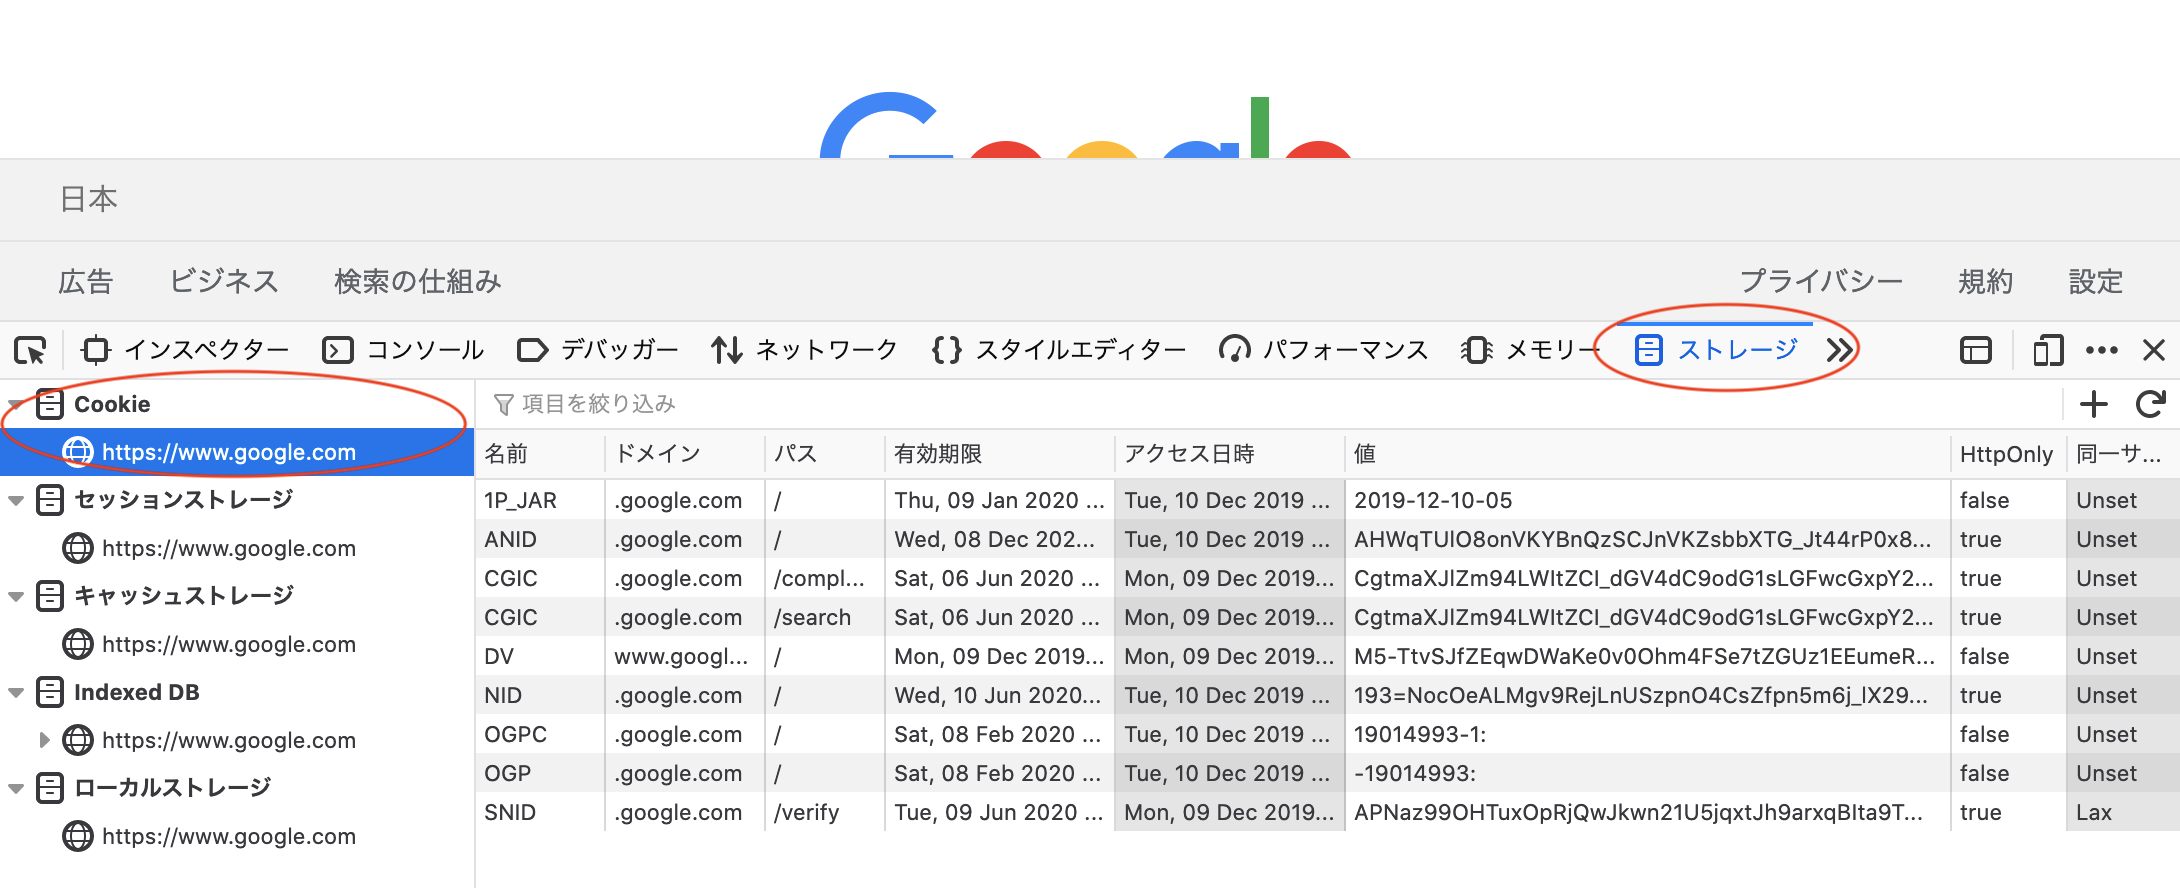Screen dimensions: 2180x888
Task: Switch to the ネットワーク tab
Action: [x=804, y=350]
